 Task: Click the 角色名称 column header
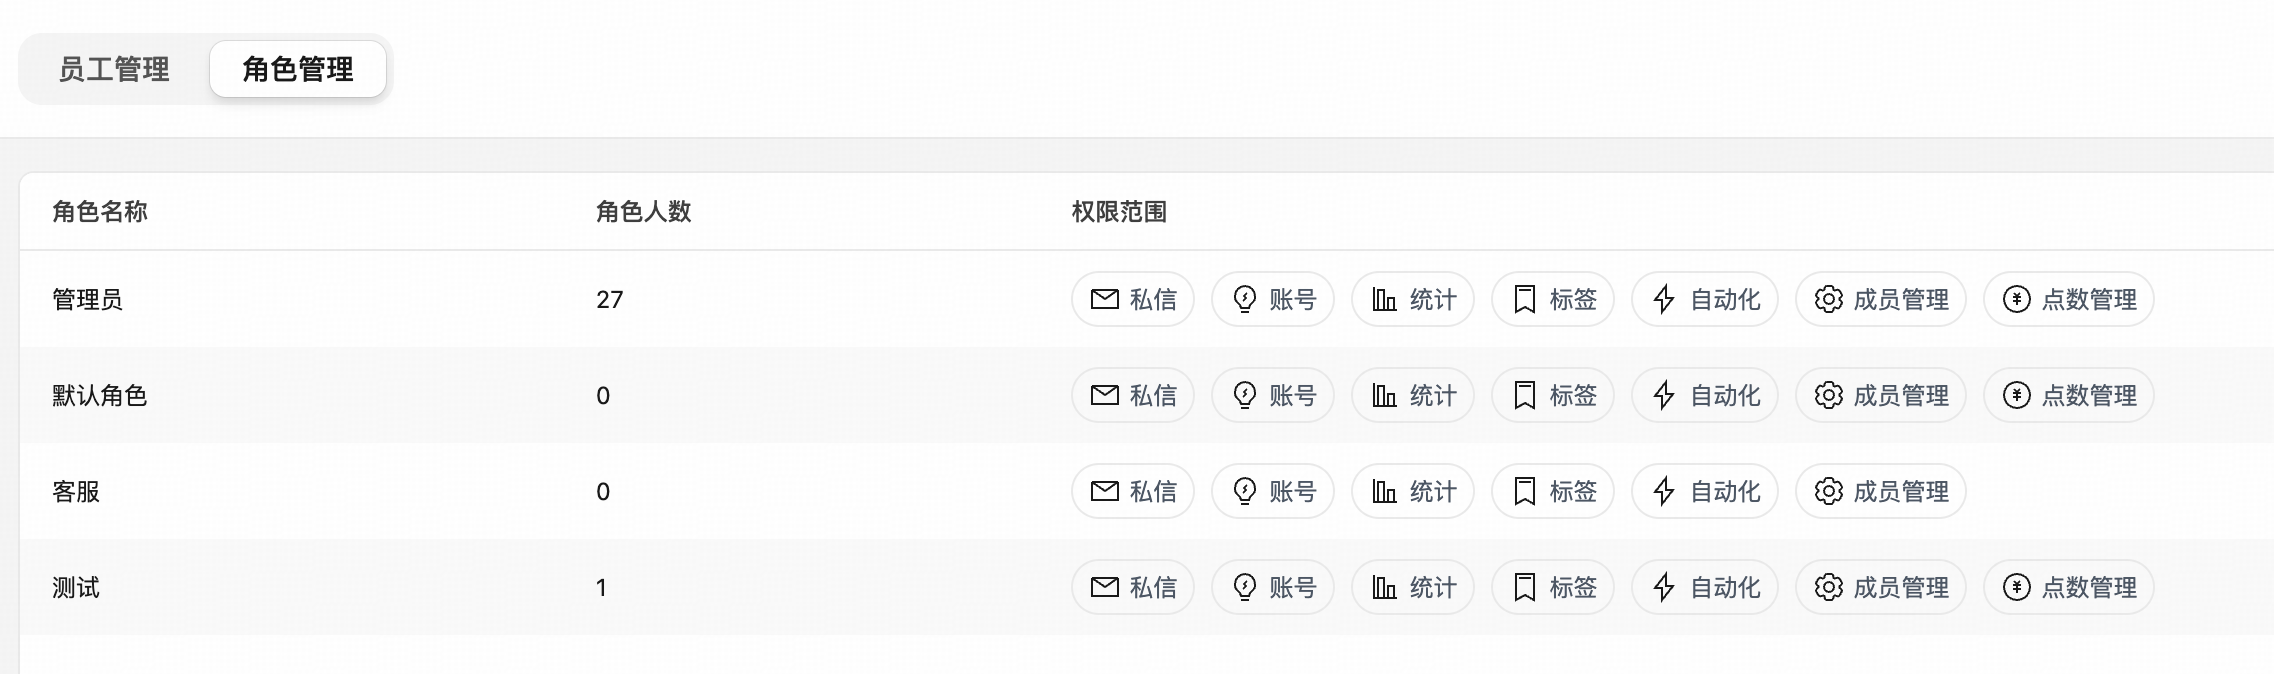(100, 212)
